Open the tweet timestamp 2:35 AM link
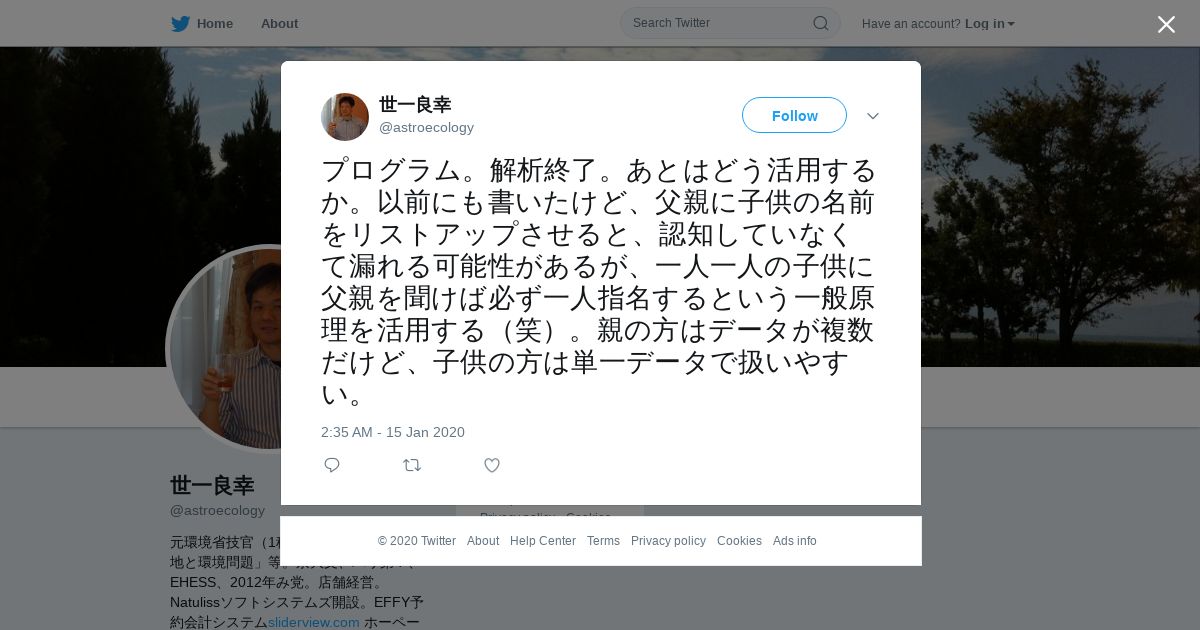This screenshot has width=1200, height=630. 393,432
